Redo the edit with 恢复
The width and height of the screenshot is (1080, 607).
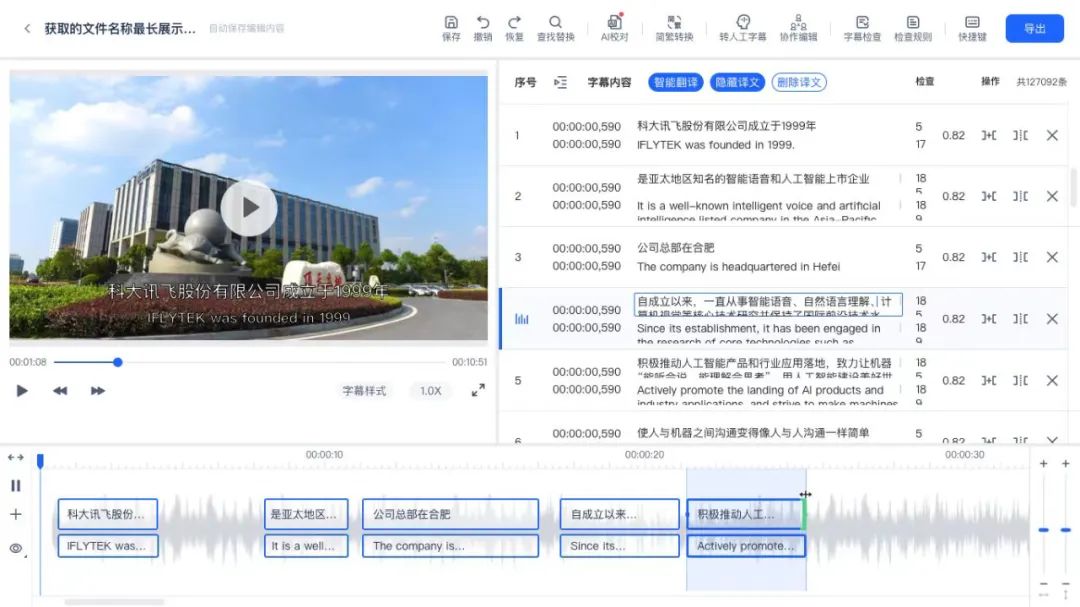pyautogui.click(x=515, y=28)
